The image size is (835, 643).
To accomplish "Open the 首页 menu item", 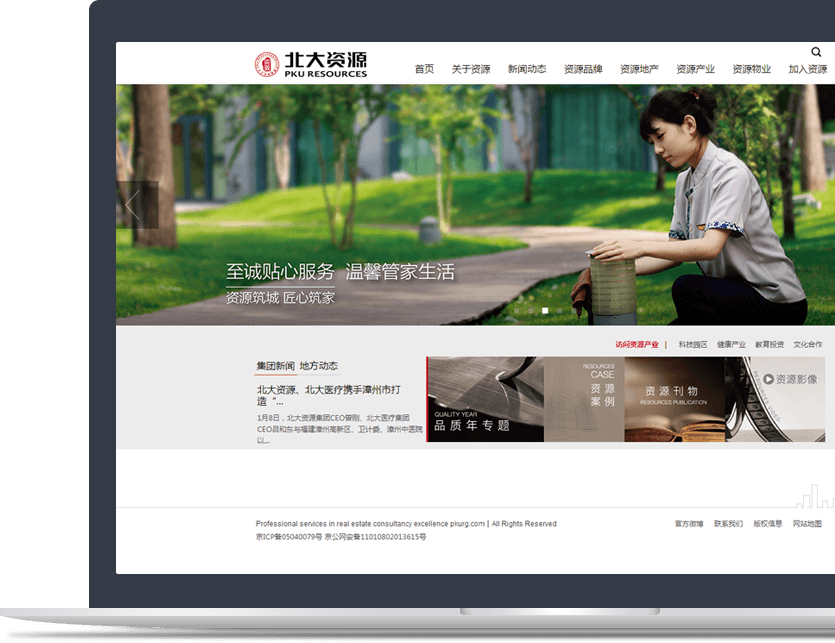I will coord(424,69).
